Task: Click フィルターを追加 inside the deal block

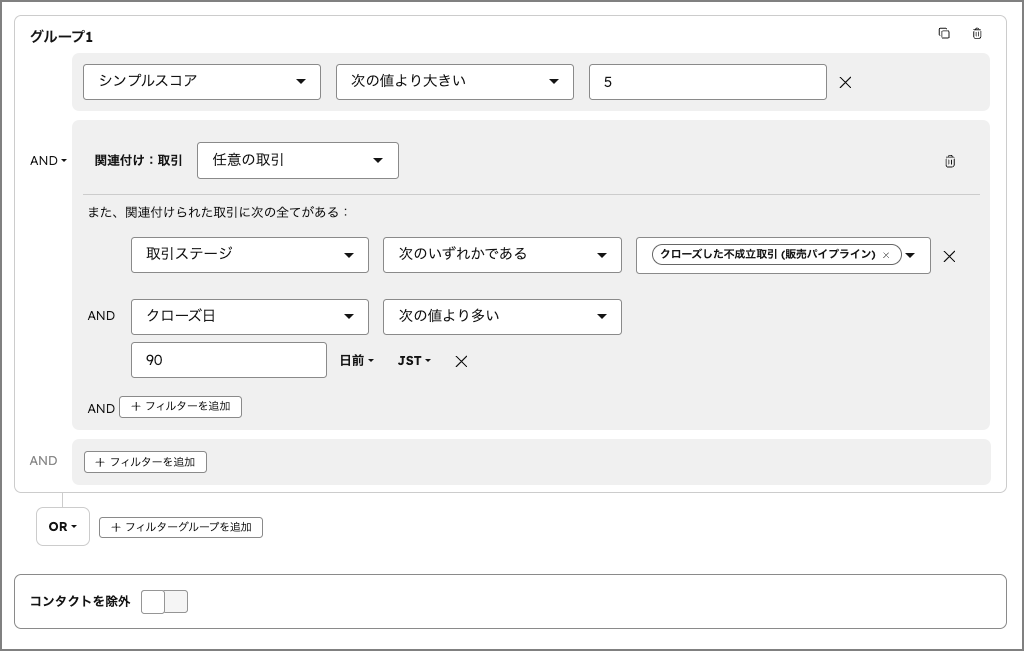Action: click(x=180, y=407)
